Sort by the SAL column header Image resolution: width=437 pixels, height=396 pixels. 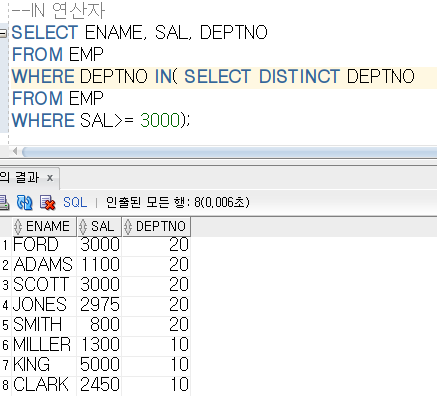click(x=99, y=227)
